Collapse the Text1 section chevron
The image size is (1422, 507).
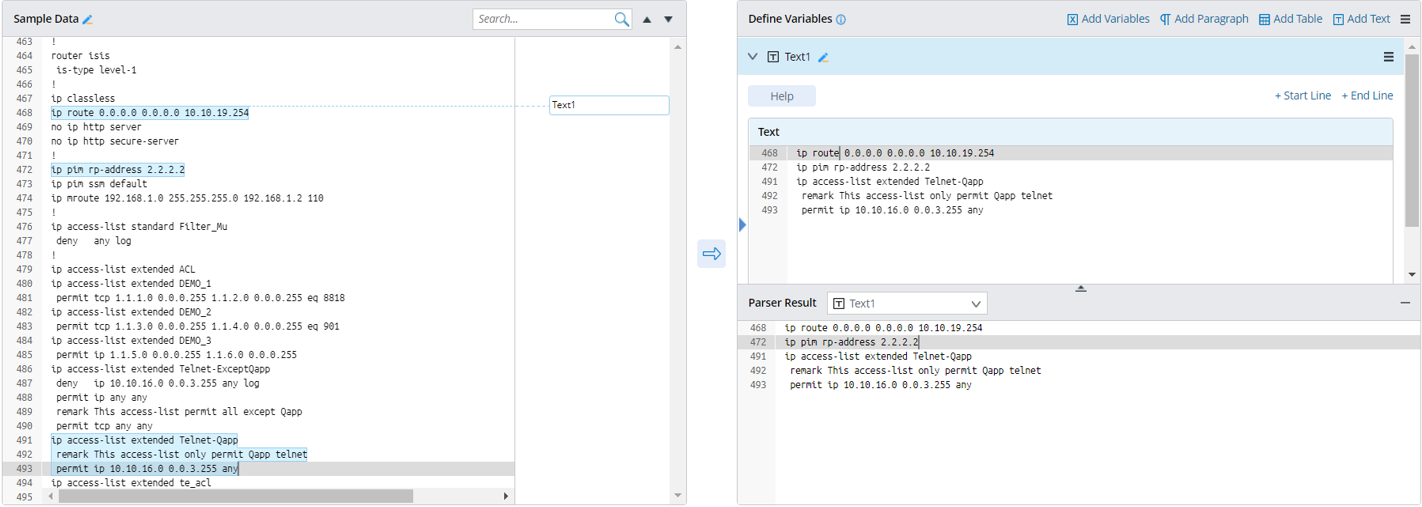753,57
